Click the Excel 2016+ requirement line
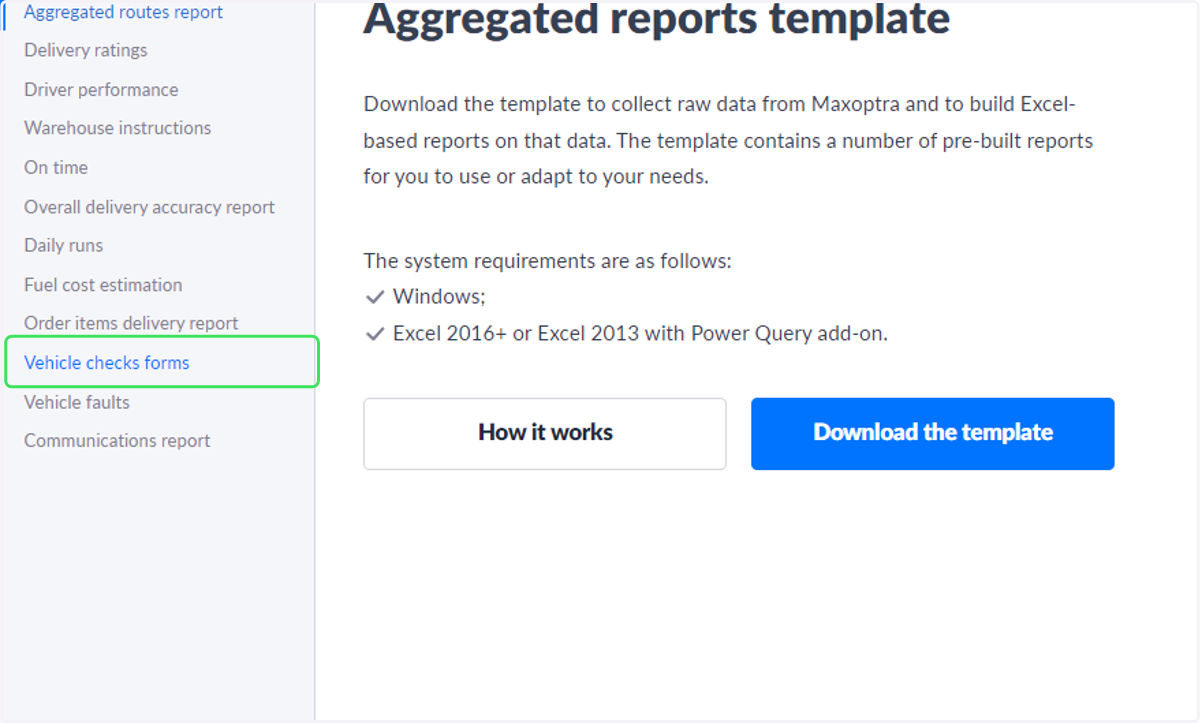The height and width of the screenshot is (723, 1200). pos(640,334)
